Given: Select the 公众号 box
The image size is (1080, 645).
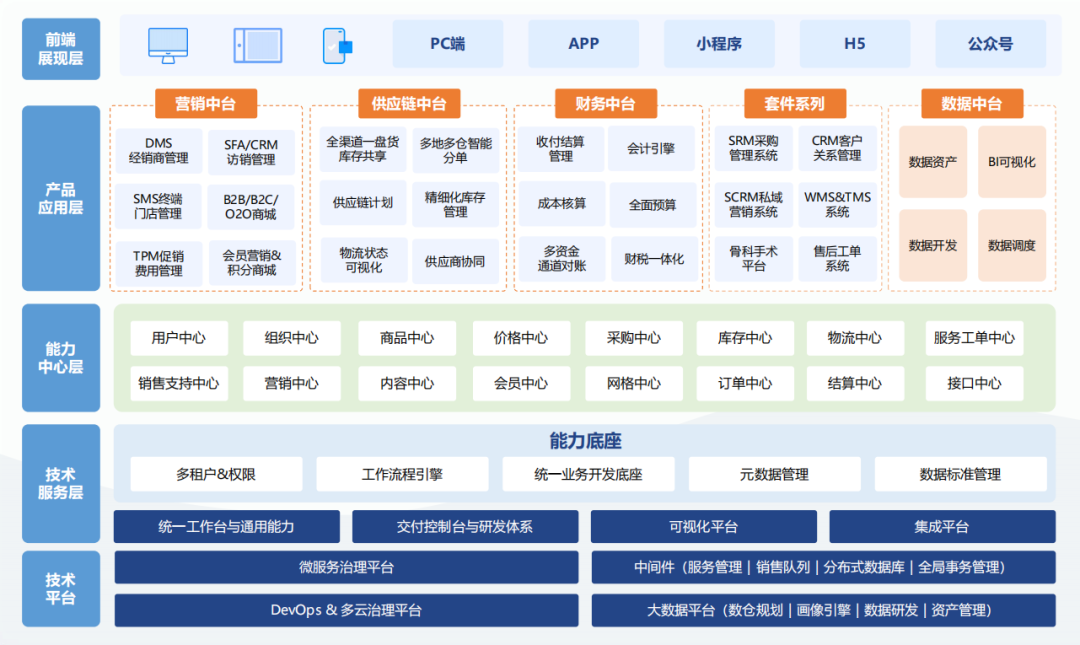Looking at the screenshot, I should tap(990, 44).
